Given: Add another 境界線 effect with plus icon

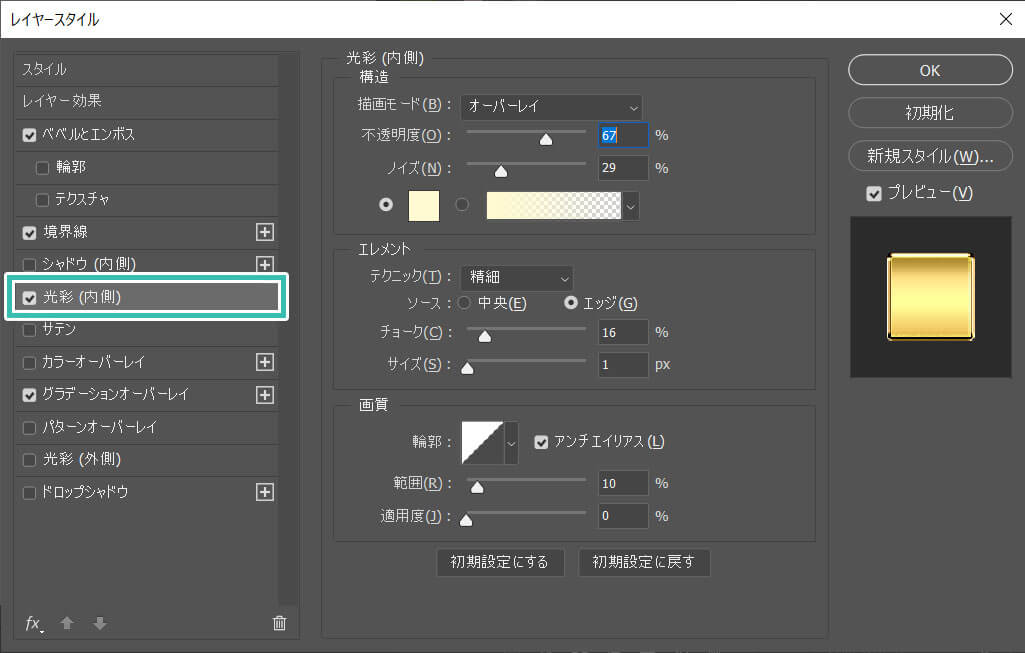Looking at the screenshot, I should (265, 232).
